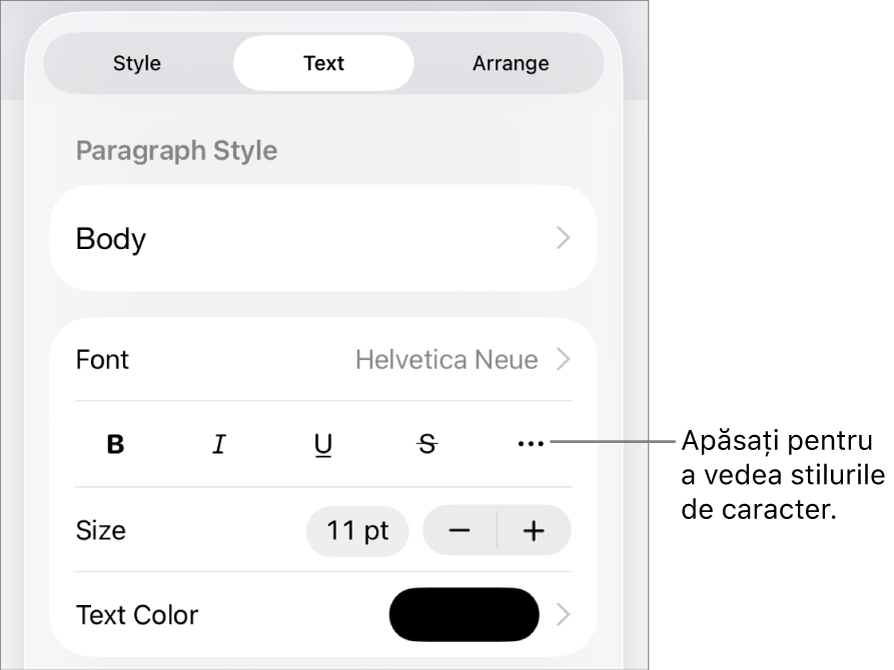Viewport: 894px width, 670px height.
Task: Click the black Text Color swatch
Action: pos(464,614)
